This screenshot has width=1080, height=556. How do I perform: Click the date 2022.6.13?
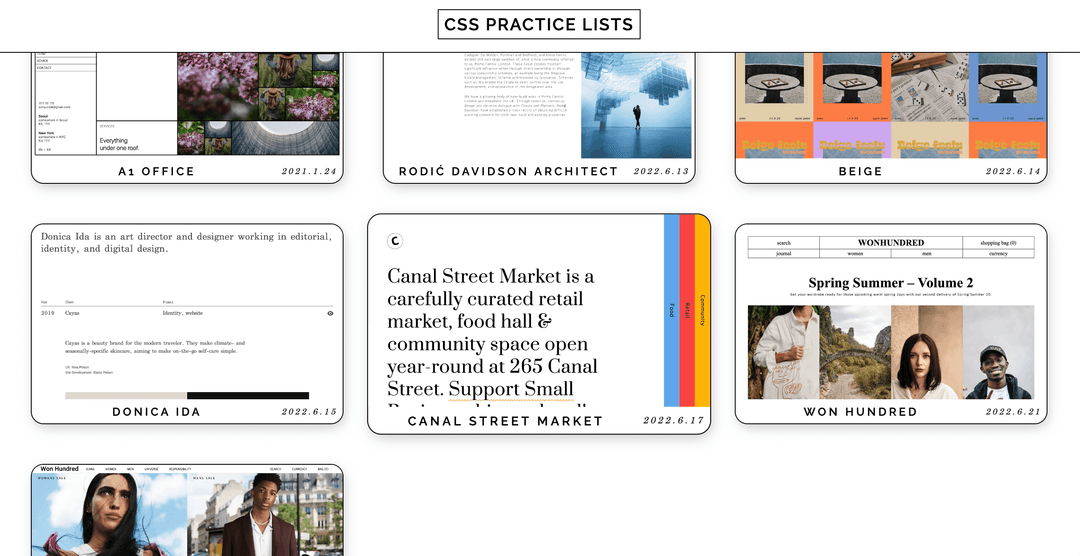coord(661,172)
